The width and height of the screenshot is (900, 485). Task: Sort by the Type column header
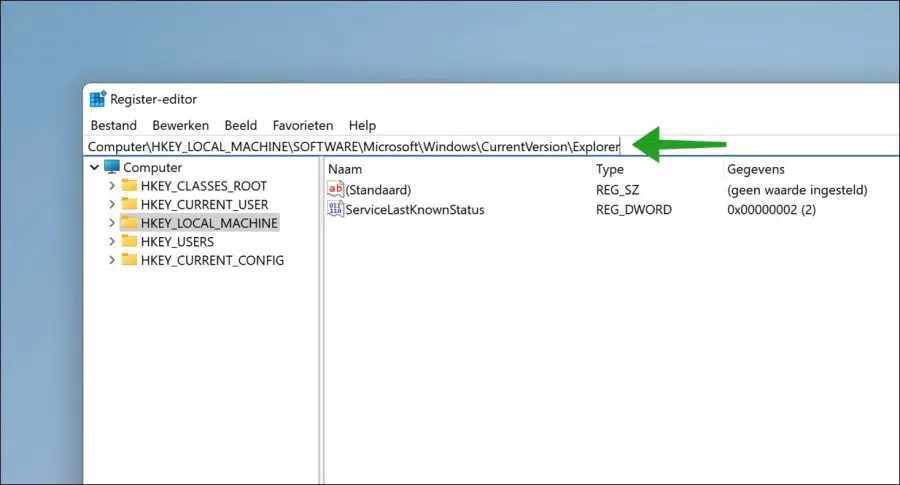coord(610,169)
